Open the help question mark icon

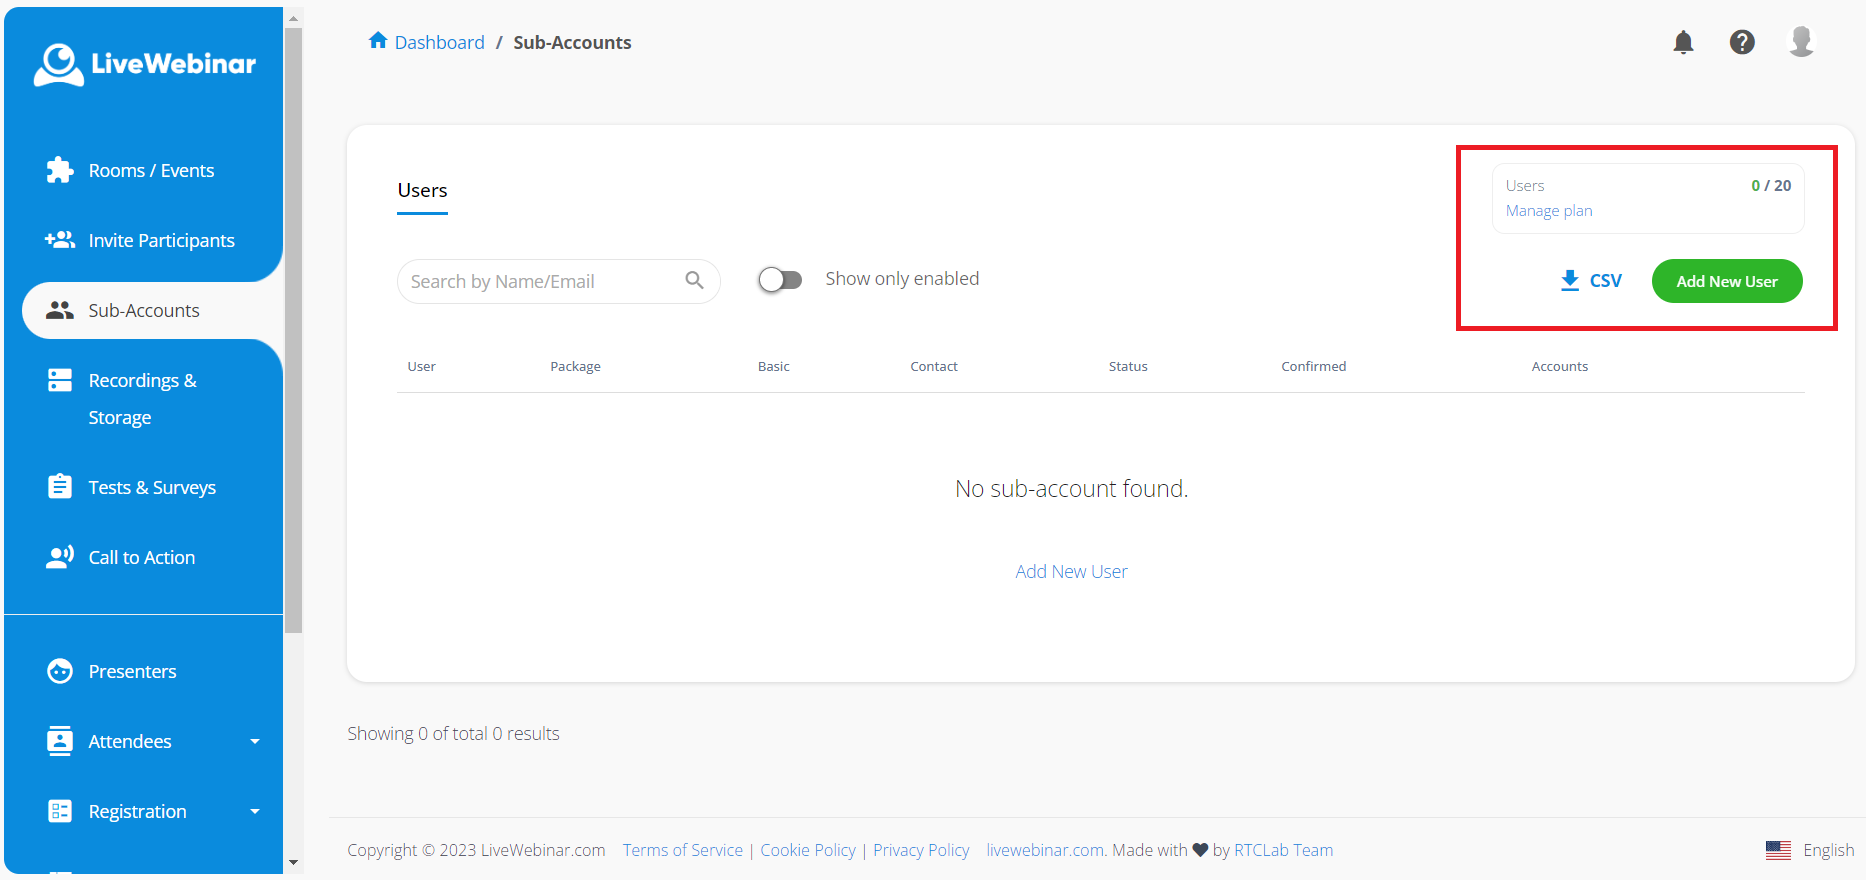tap(1742, 42)
